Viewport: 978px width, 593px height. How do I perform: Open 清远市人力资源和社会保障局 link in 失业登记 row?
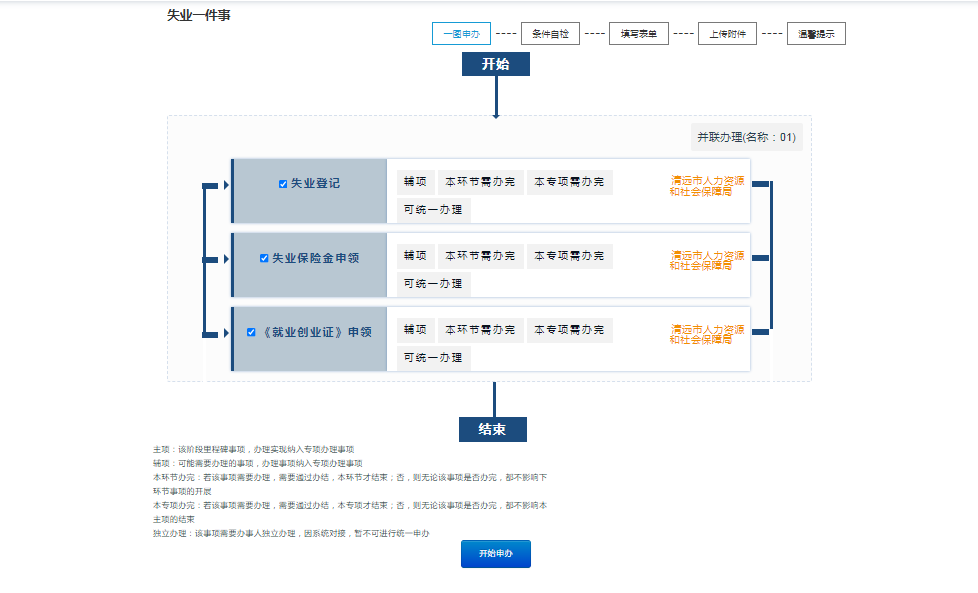pos(706,186)
